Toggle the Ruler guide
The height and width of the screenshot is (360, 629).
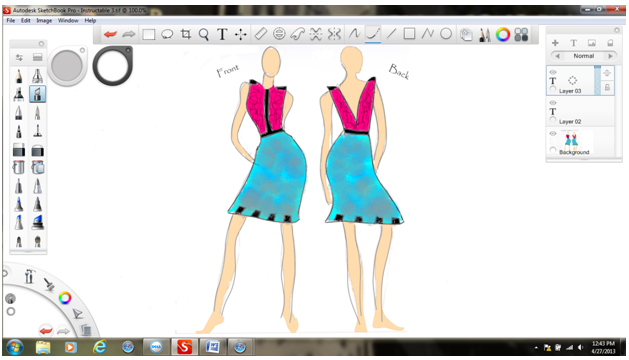tap(261, 35)
